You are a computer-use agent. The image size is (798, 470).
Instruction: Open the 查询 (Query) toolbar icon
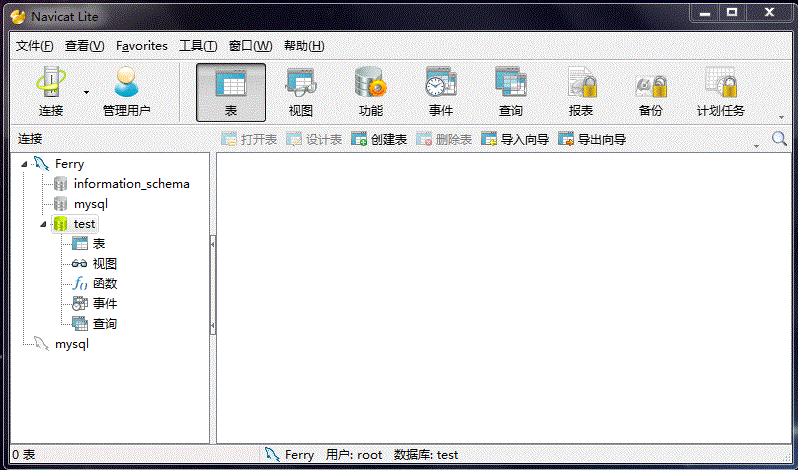(x=510, y=91)
